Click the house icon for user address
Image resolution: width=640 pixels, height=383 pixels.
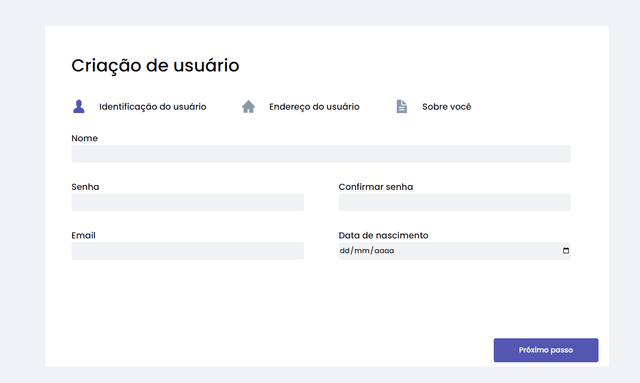(x=248, y=107)
